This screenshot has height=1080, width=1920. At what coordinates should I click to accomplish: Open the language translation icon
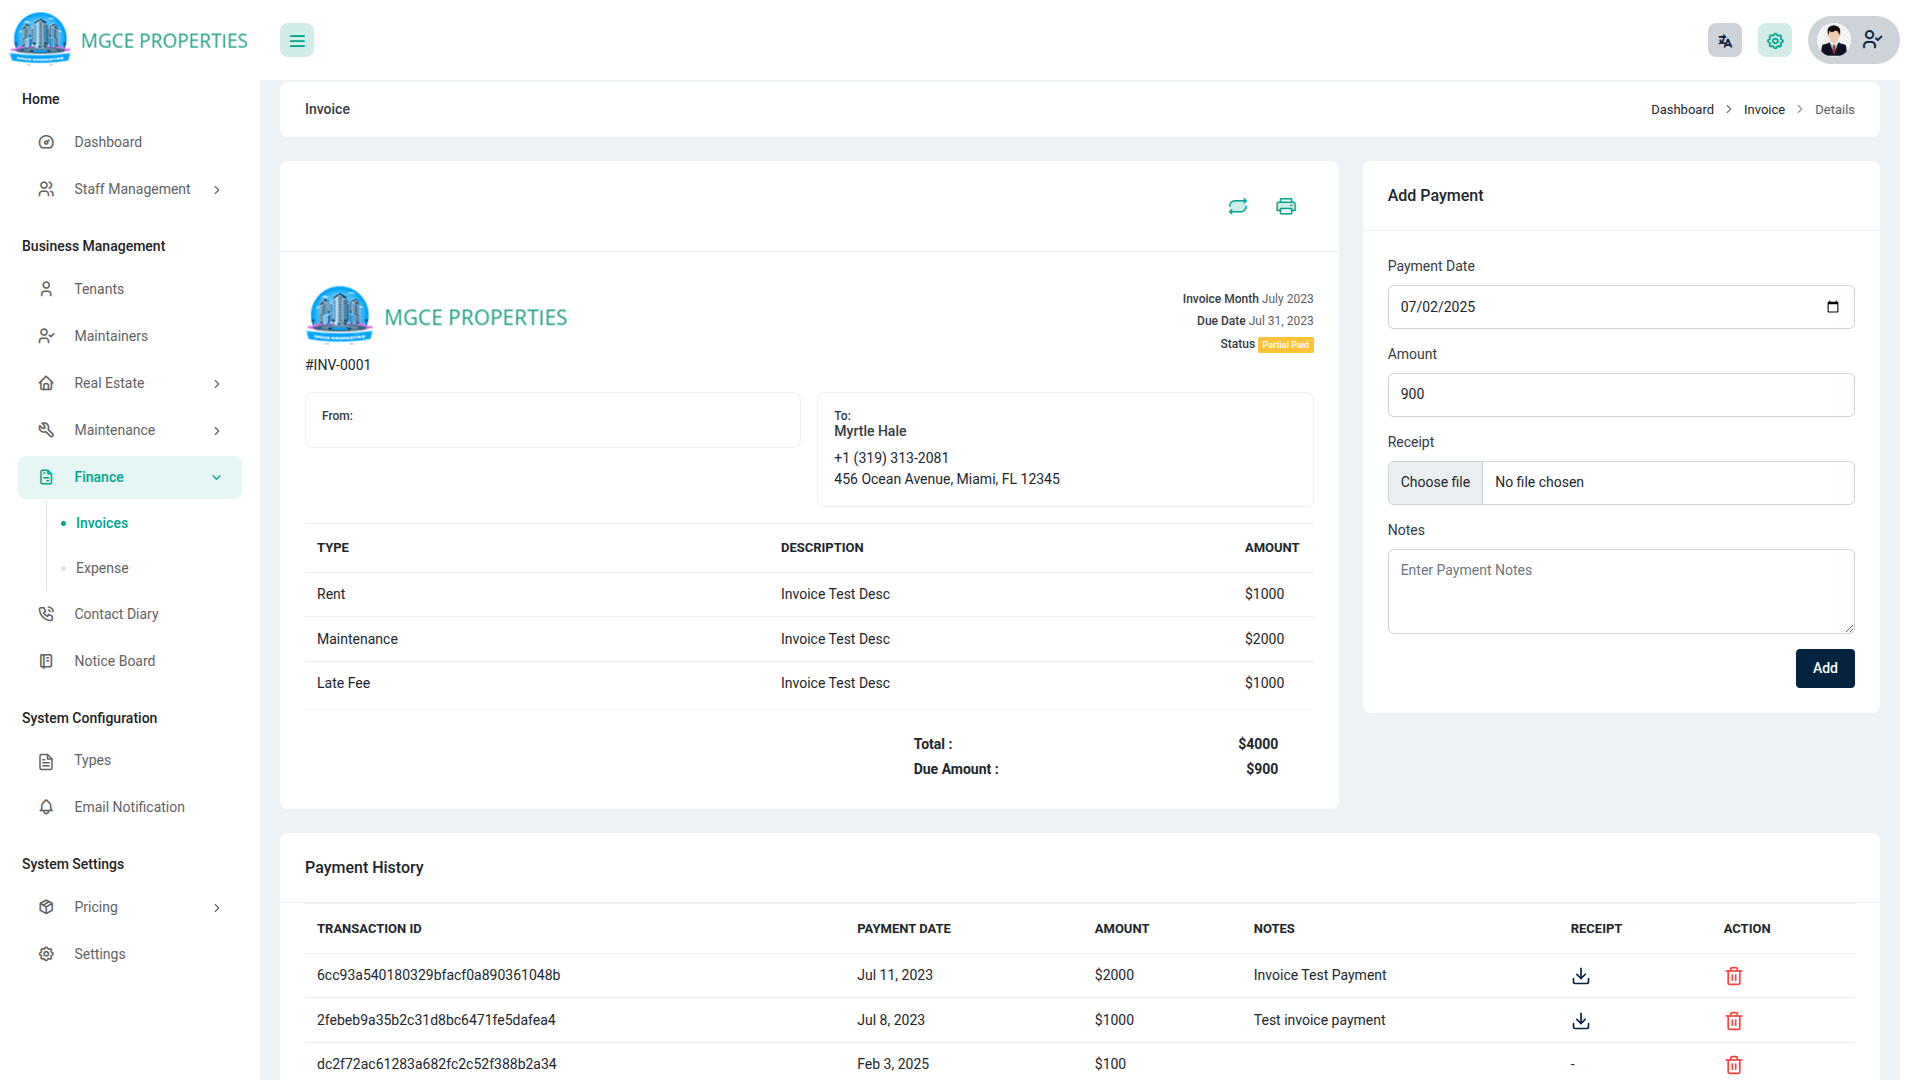coord(1725,41)
